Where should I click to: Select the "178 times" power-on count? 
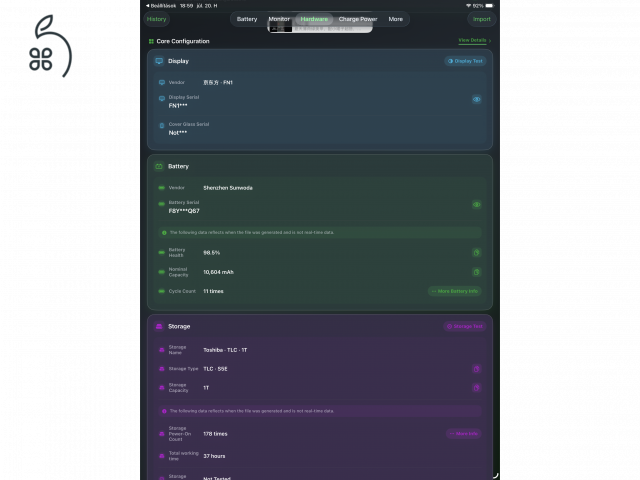tap(215, 434)
